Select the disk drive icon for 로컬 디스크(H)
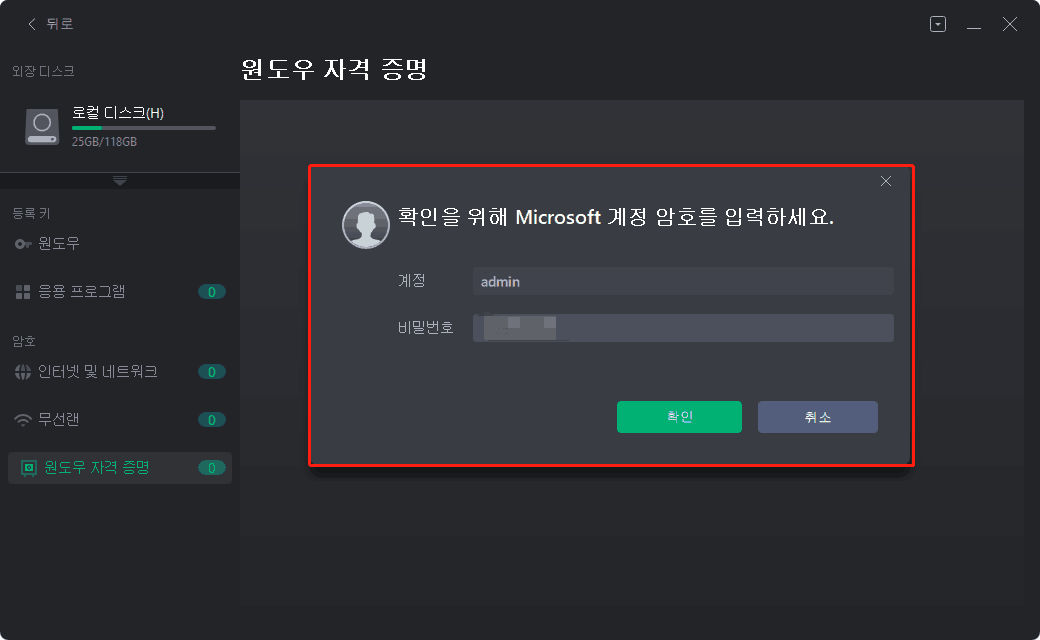Screen dimensions: 1040x640 click(41, 127)
